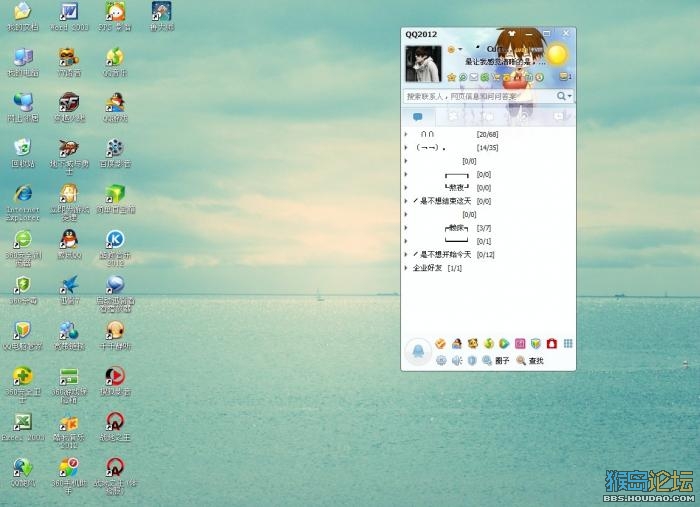
Task: Select QQ Games desktop shortcut
Action: pos(115,107)
